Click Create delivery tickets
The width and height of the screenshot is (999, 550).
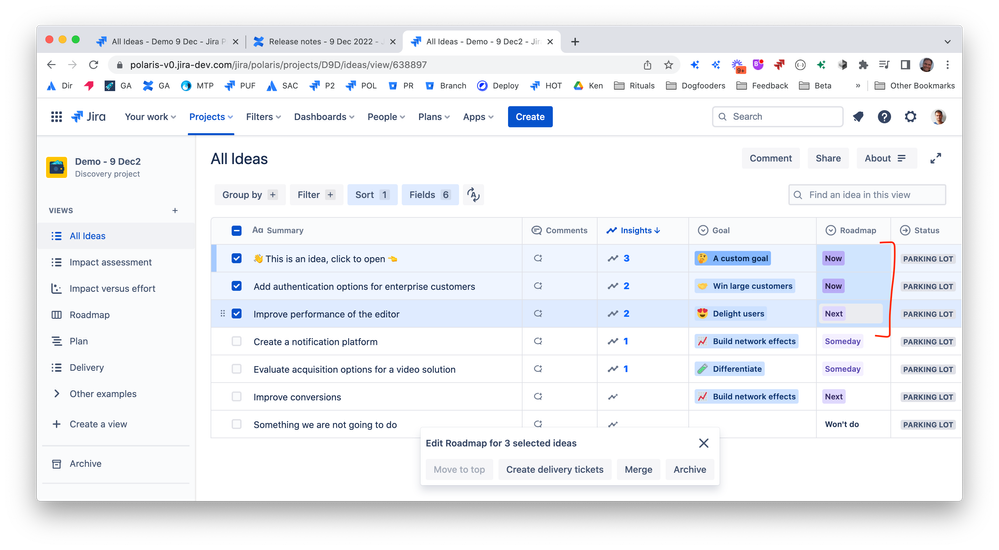coord(554,470)
